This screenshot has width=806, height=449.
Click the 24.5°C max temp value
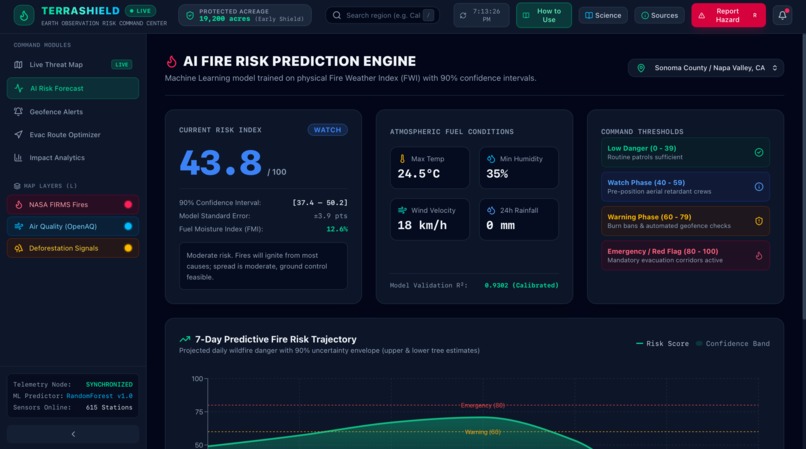418,174
